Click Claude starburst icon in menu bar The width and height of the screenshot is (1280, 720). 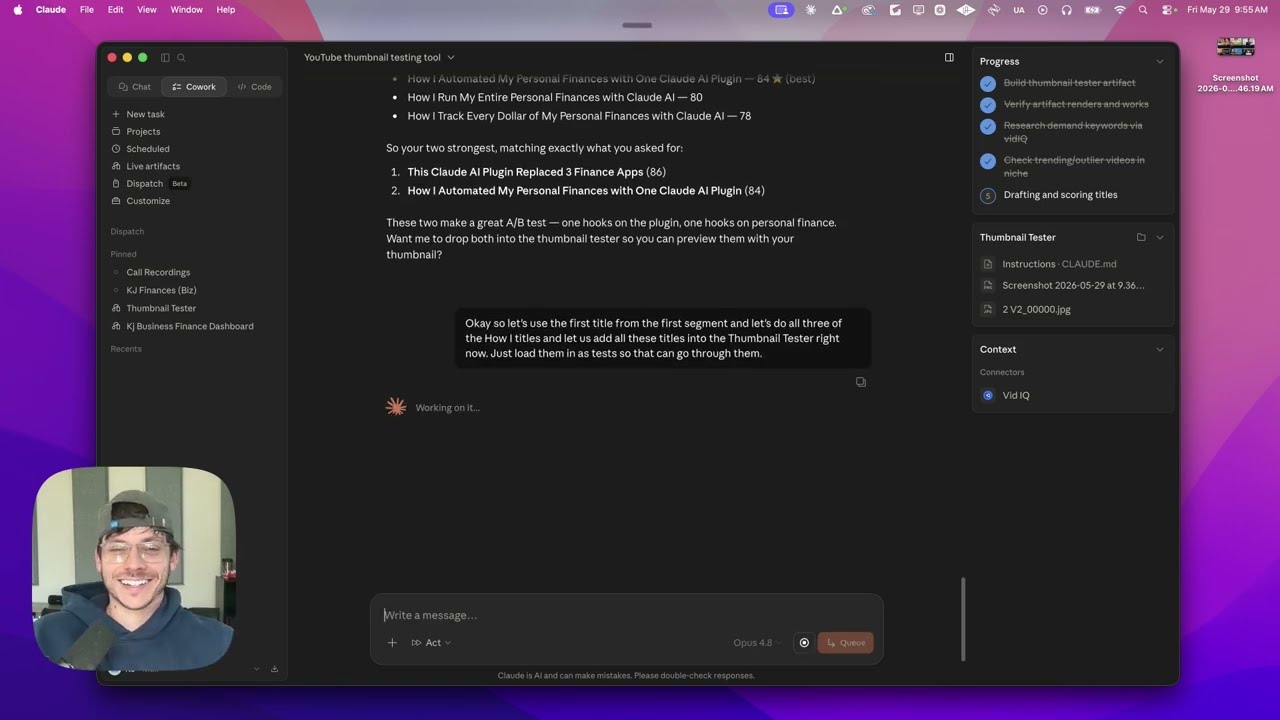pyautogui.click(x=811, y=10)
